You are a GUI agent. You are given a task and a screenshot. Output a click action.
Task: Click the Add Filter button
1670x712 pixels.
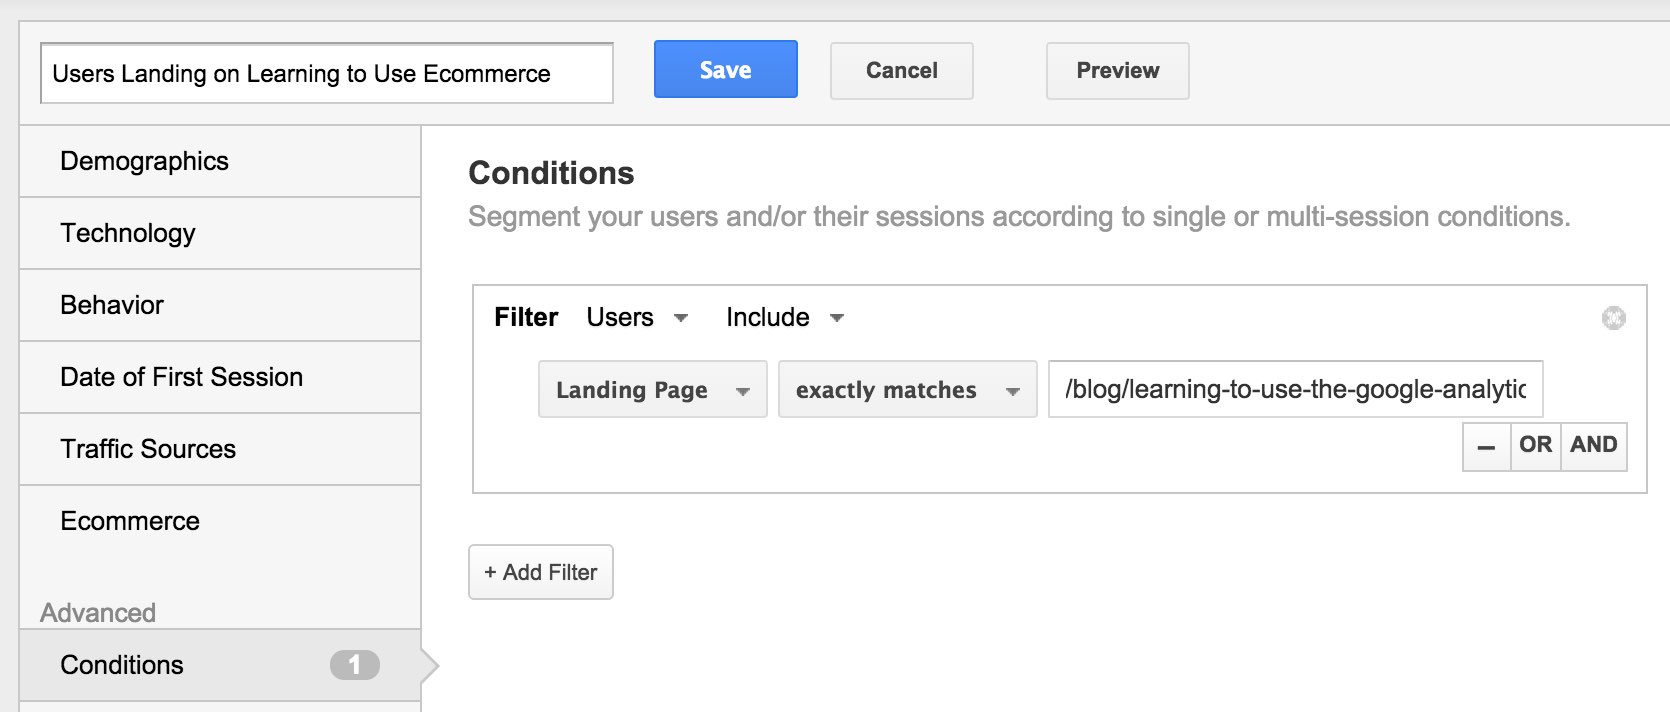541,572
